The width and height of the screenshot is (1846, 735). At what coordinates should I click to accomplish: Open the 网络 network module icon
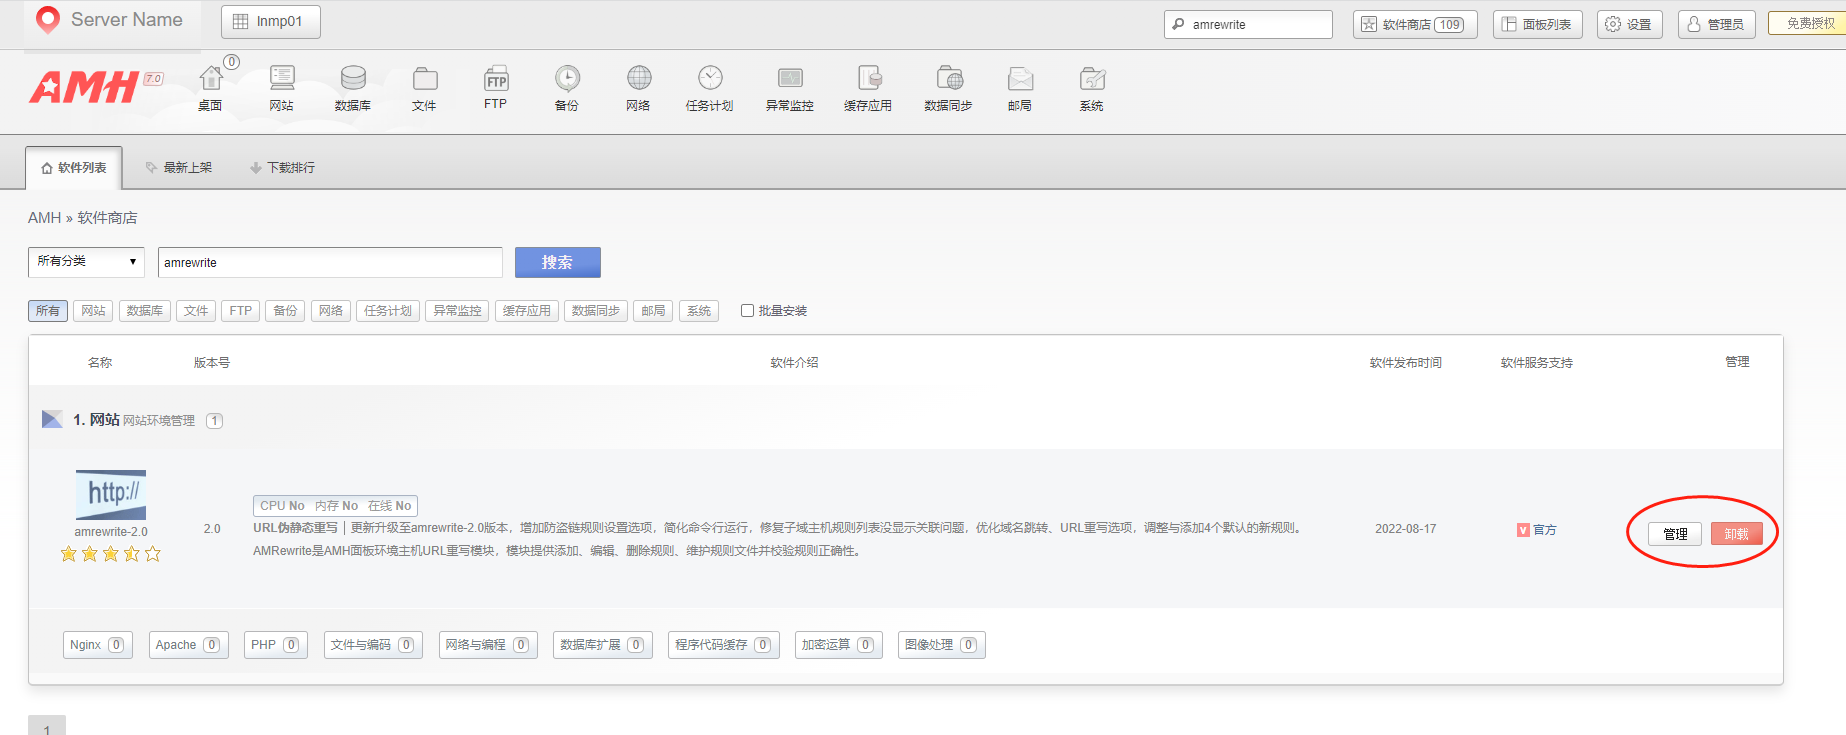[639, 88]
